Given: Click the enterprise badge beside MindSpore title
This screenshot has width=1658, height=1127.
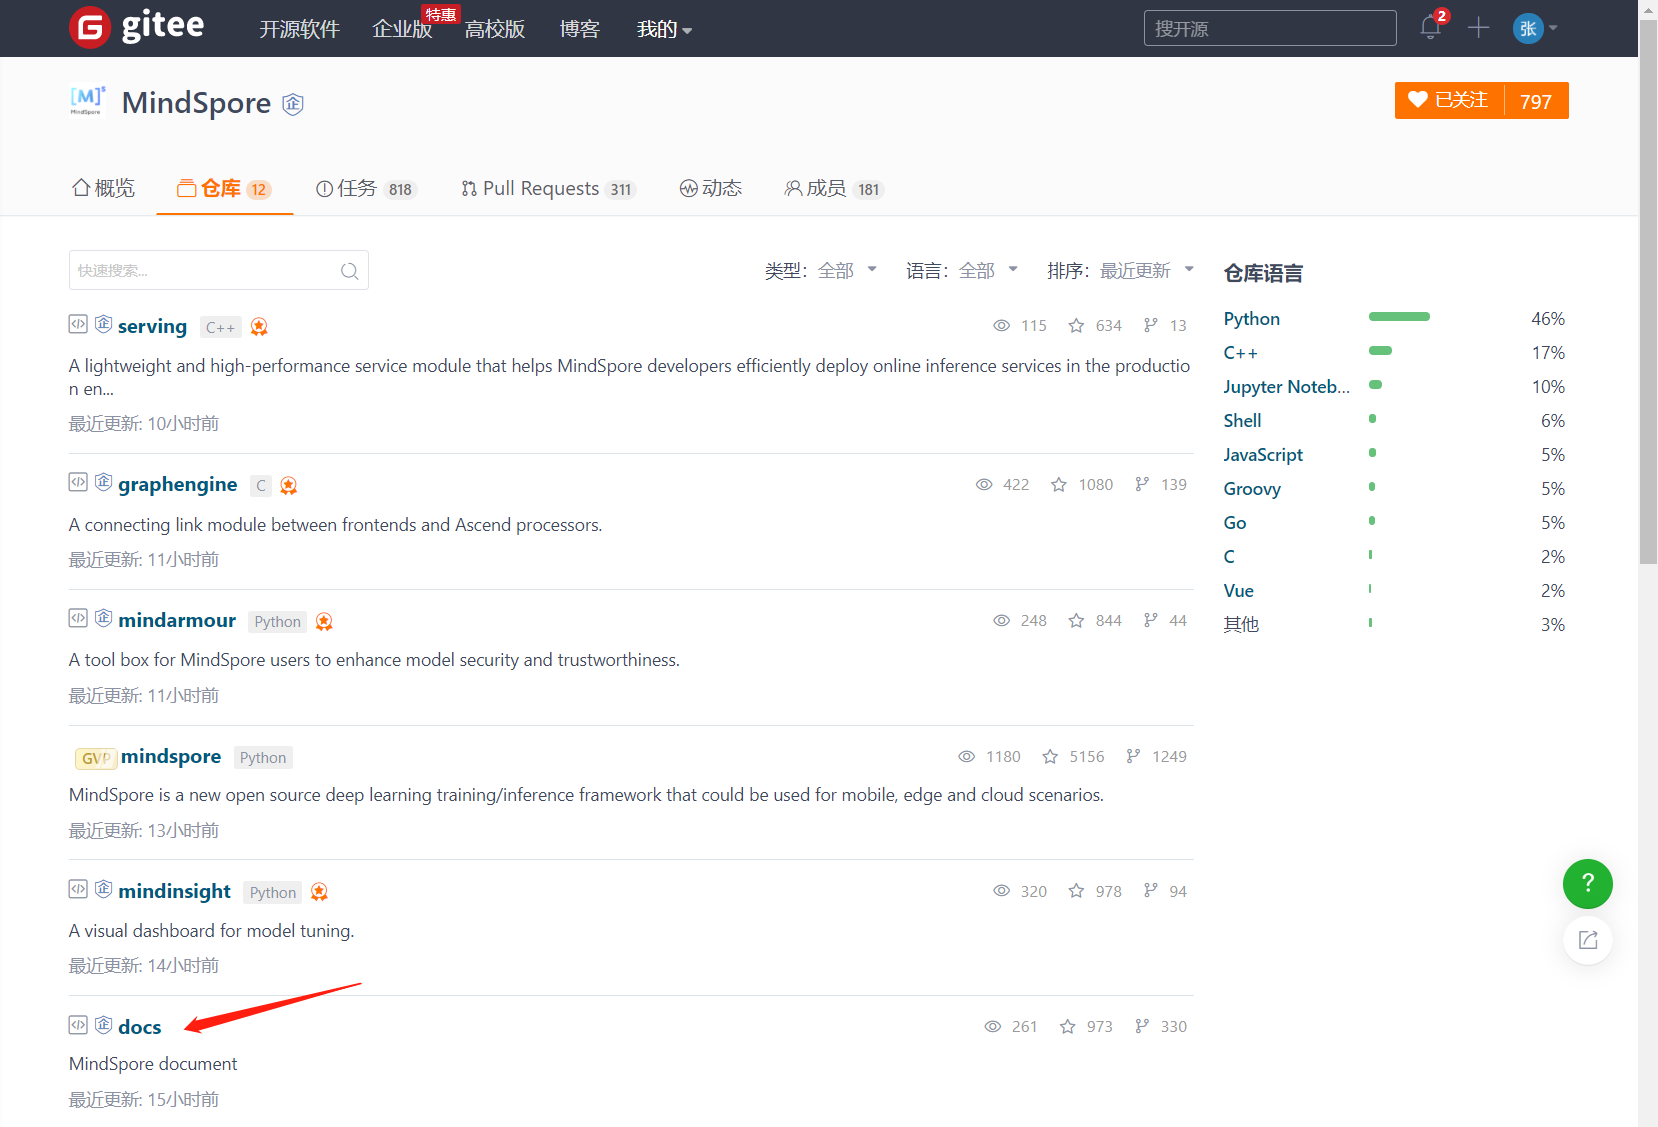Looking at the screenshot, I should point(293,104).
